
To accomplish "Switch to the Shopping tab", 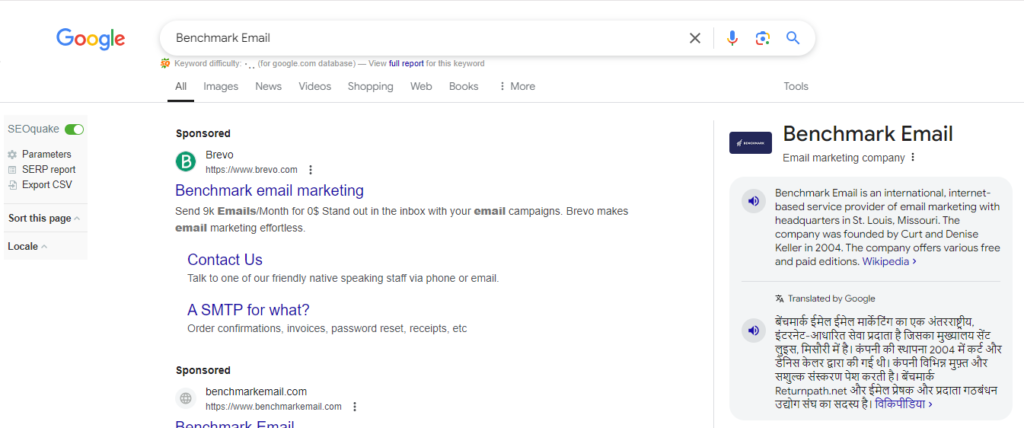I will point(370,86).
